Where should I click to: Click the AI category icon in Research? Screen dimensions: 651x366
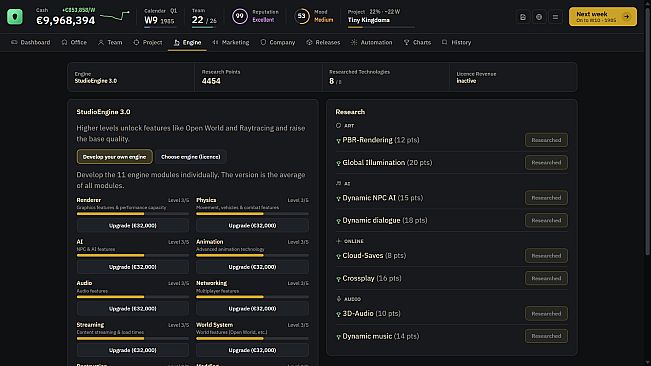click(338, 183)
